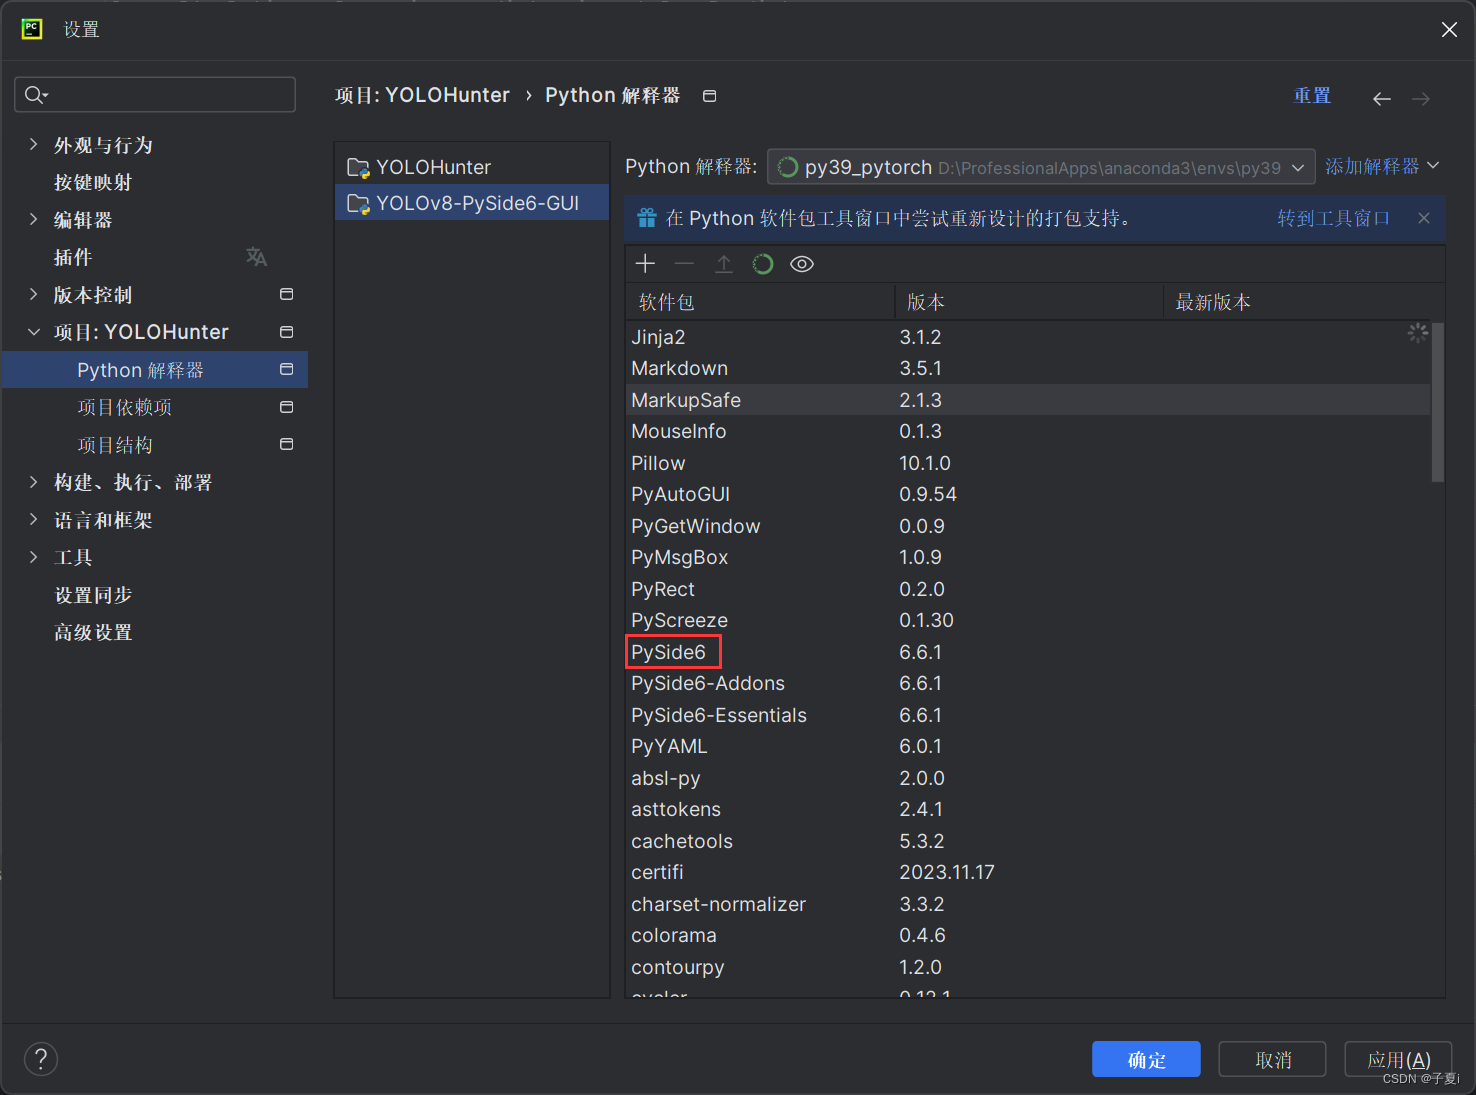Click the 重置 link
The height and width of the screenshot is (1095, 1476).
click(1312, 96)
